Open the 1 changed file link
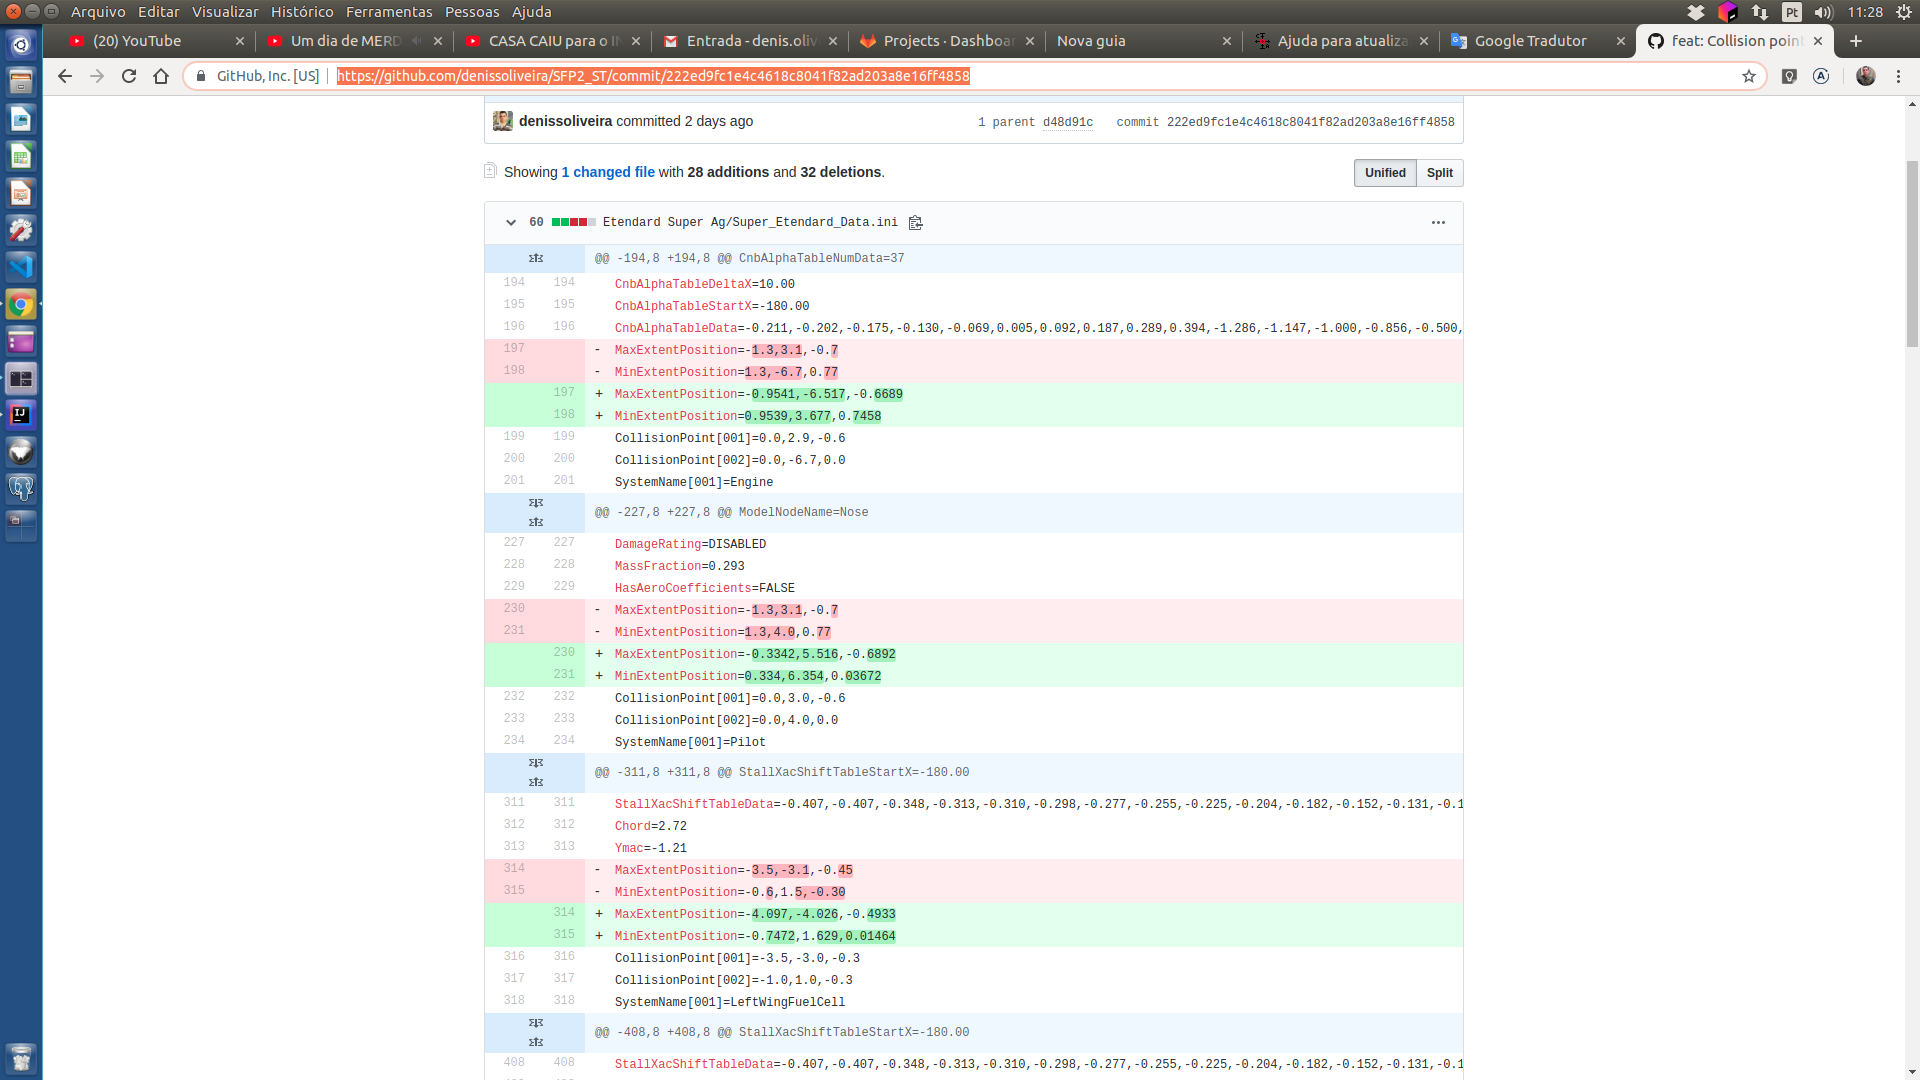The height and width of the screenshot is (1080, 1920). tap(608, 172)
